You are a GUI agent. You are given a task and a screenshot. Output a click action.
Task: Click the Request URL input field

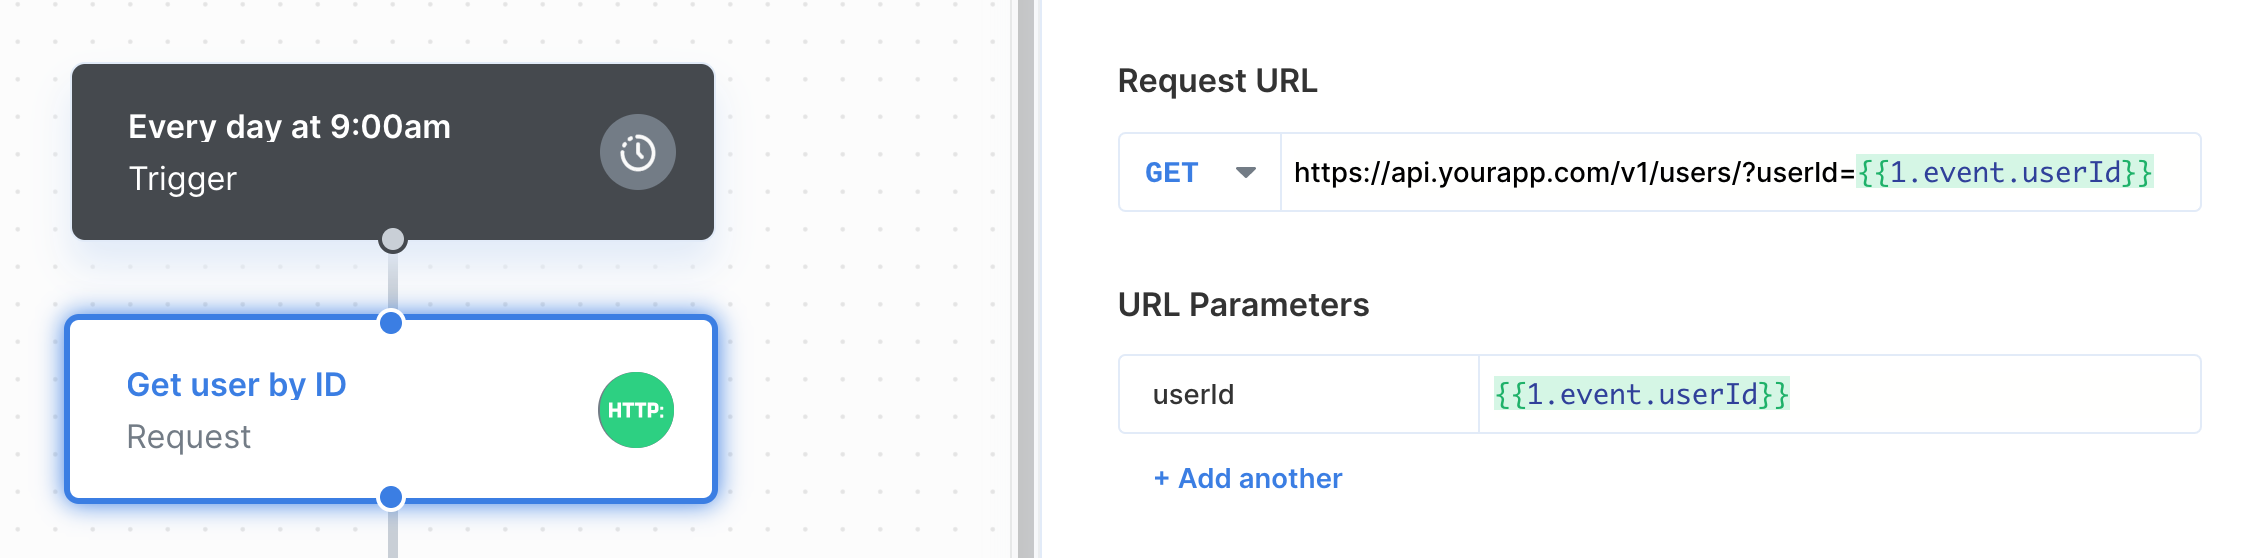[1740, 172]
